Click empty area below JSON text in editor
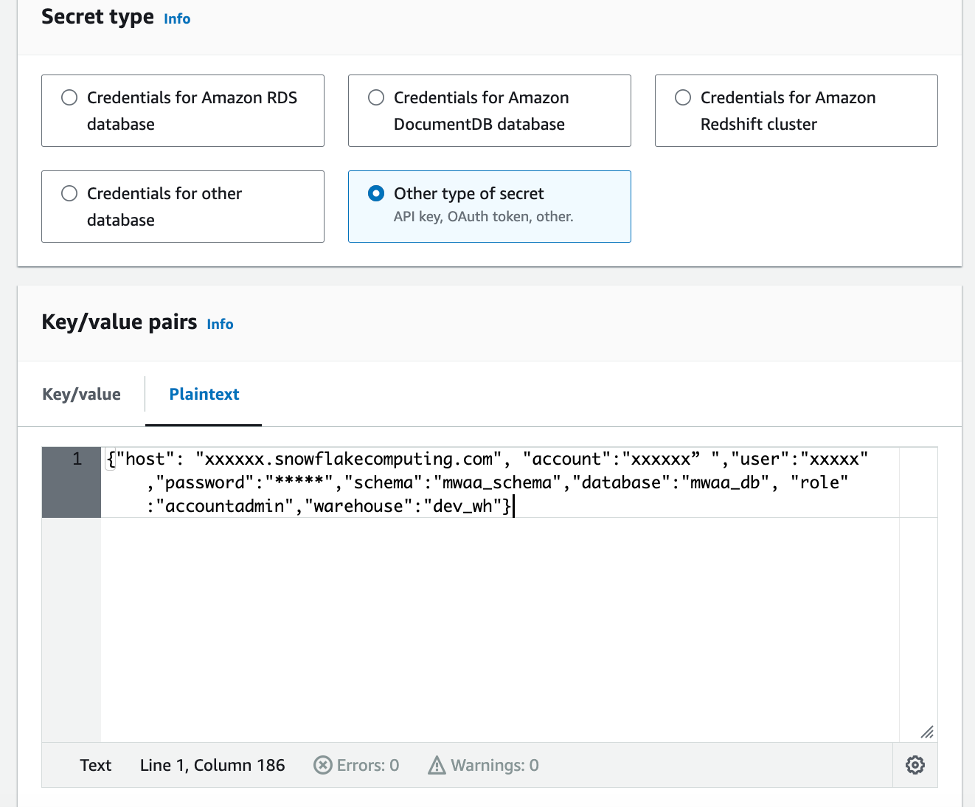The image size is (977, 808). pos(500,630)
